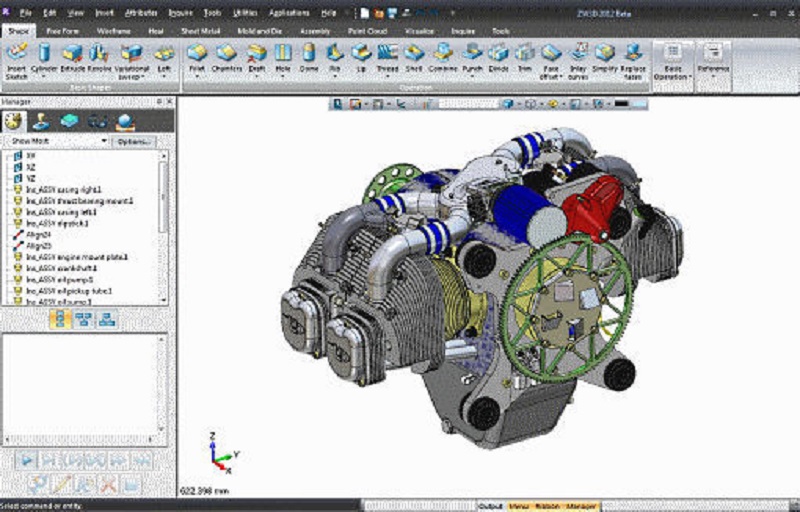Image resolution: width=800 pixels, height=512 pixels.
Task: Apply the Fillet tool
Action: [x=197, y=57]
